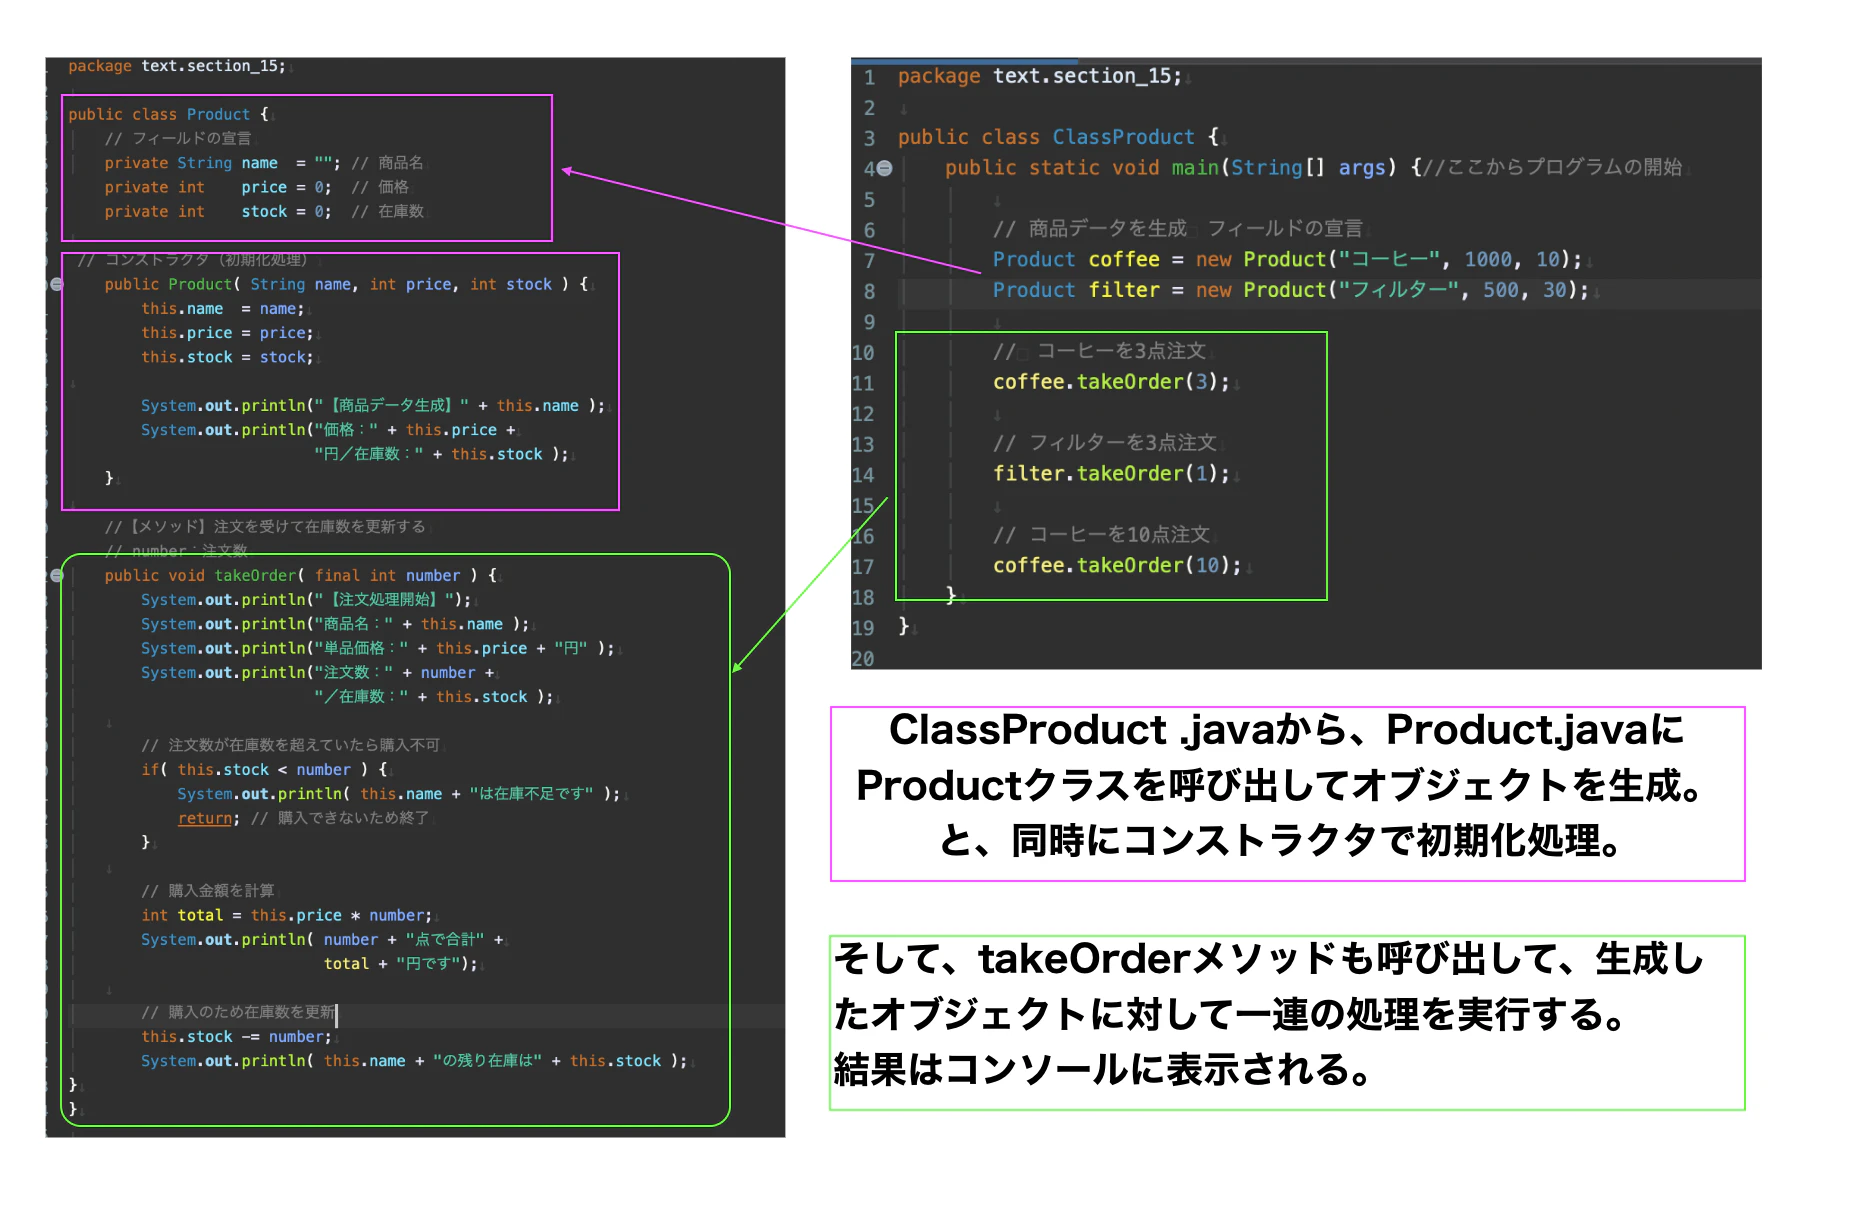Click the '// コーヒーを3点注文' comment
The height and width of the screenshot is (1214, 1854).
pos(1099,351)
